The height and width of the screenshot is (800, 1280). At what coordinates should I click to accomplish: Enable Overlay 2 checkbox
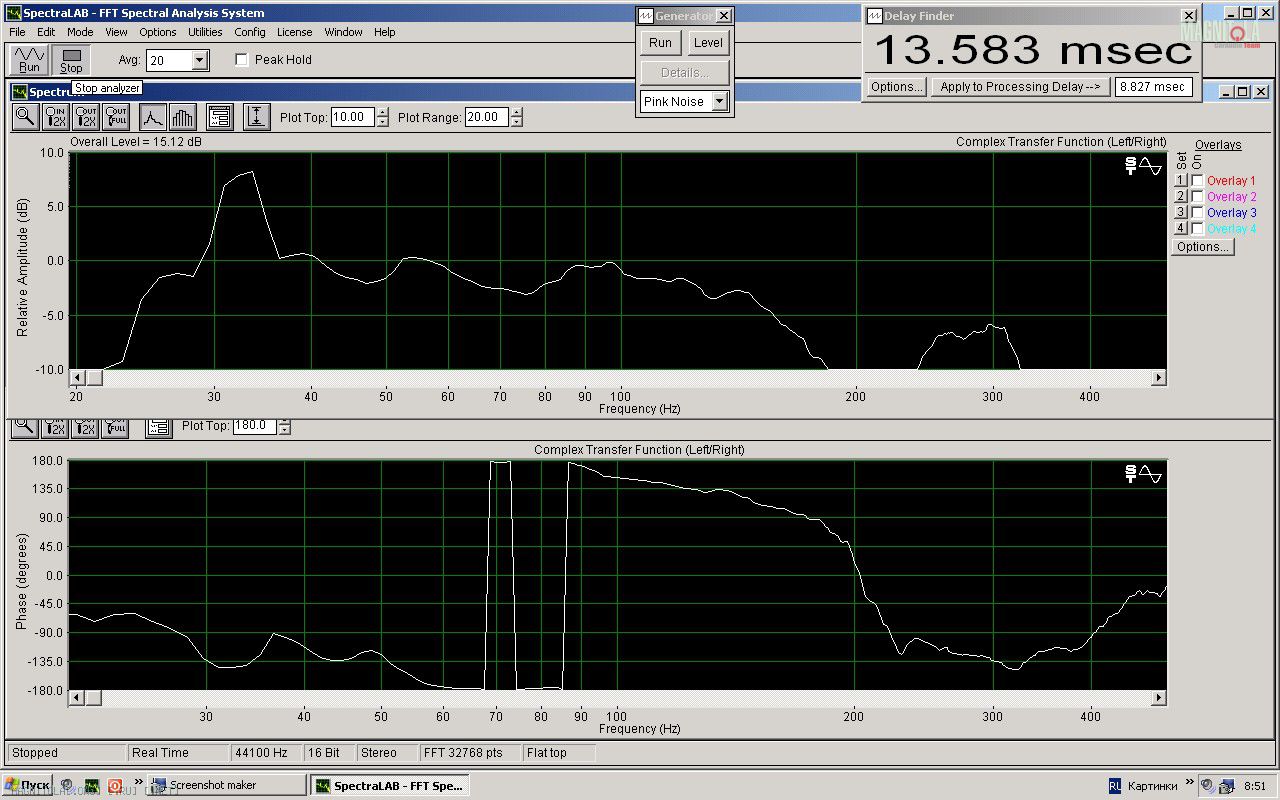coord(1197,197)
